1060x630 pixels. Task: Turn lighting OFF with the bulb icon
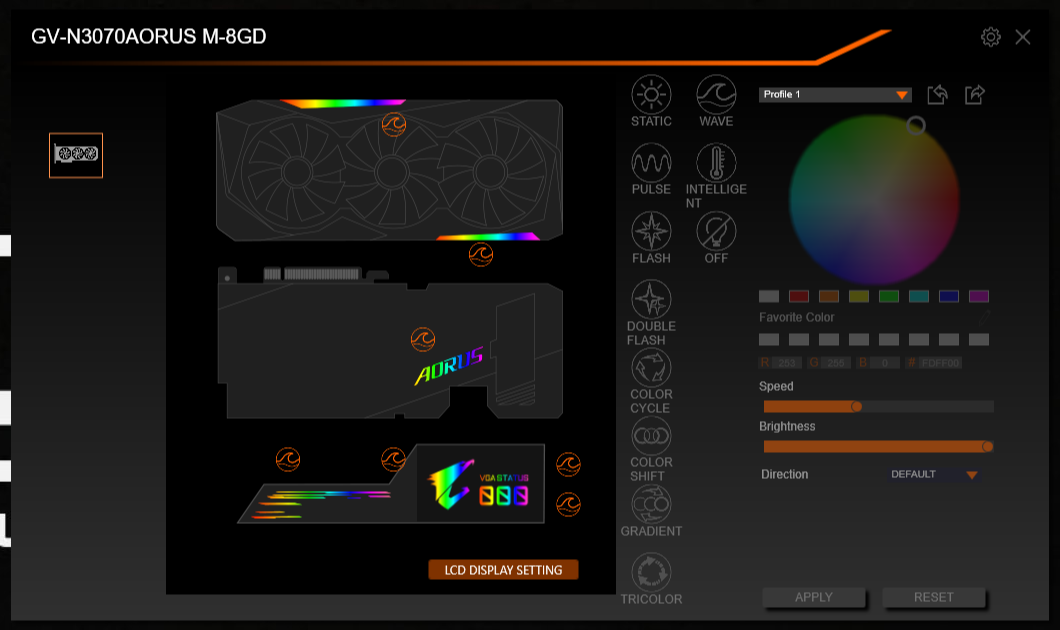[x=716, y=231]
